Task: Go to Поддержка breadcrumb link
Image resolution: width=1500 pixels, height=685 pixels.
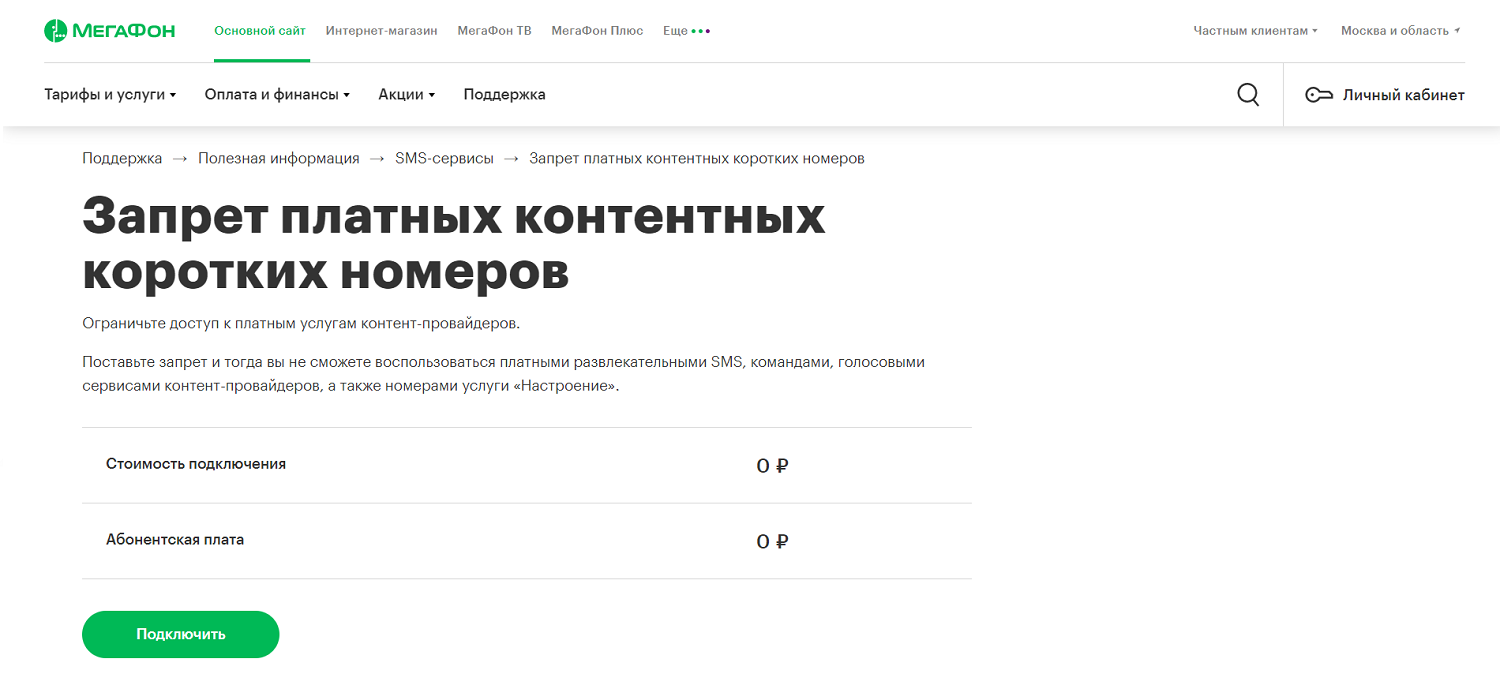Action: pyautogui.click(x=122, y=158)
